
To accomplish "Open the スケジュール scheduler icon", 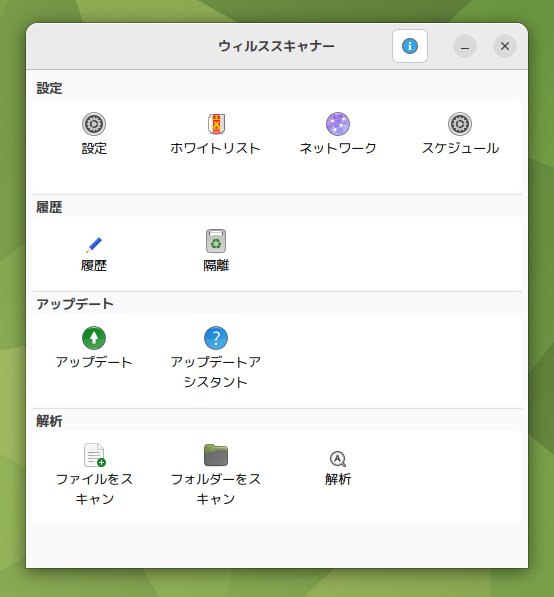I will 460,124.
